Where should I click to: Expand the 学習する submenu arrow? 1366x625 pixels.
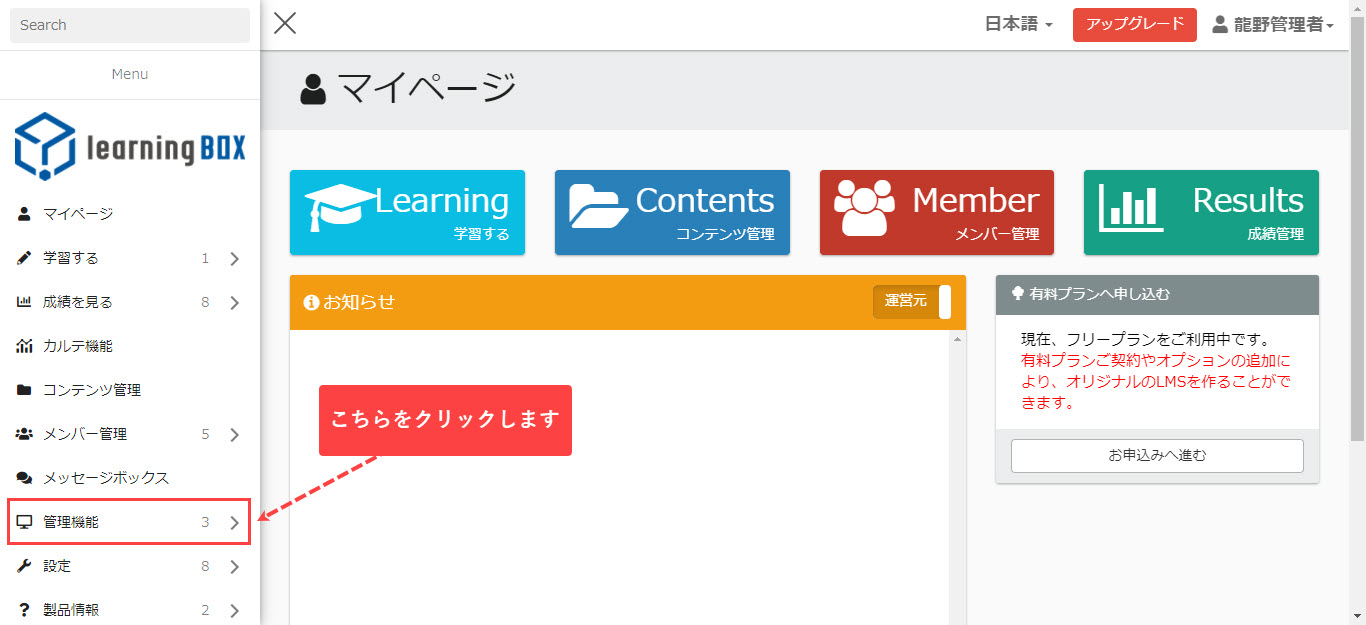tap(234, 259)
